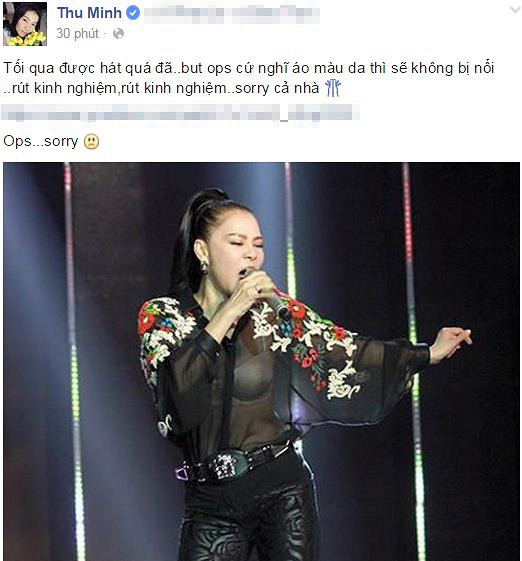The image size is (522, 561).
Task: Open Thu Minh's profile name link
Action: [89, 13]
